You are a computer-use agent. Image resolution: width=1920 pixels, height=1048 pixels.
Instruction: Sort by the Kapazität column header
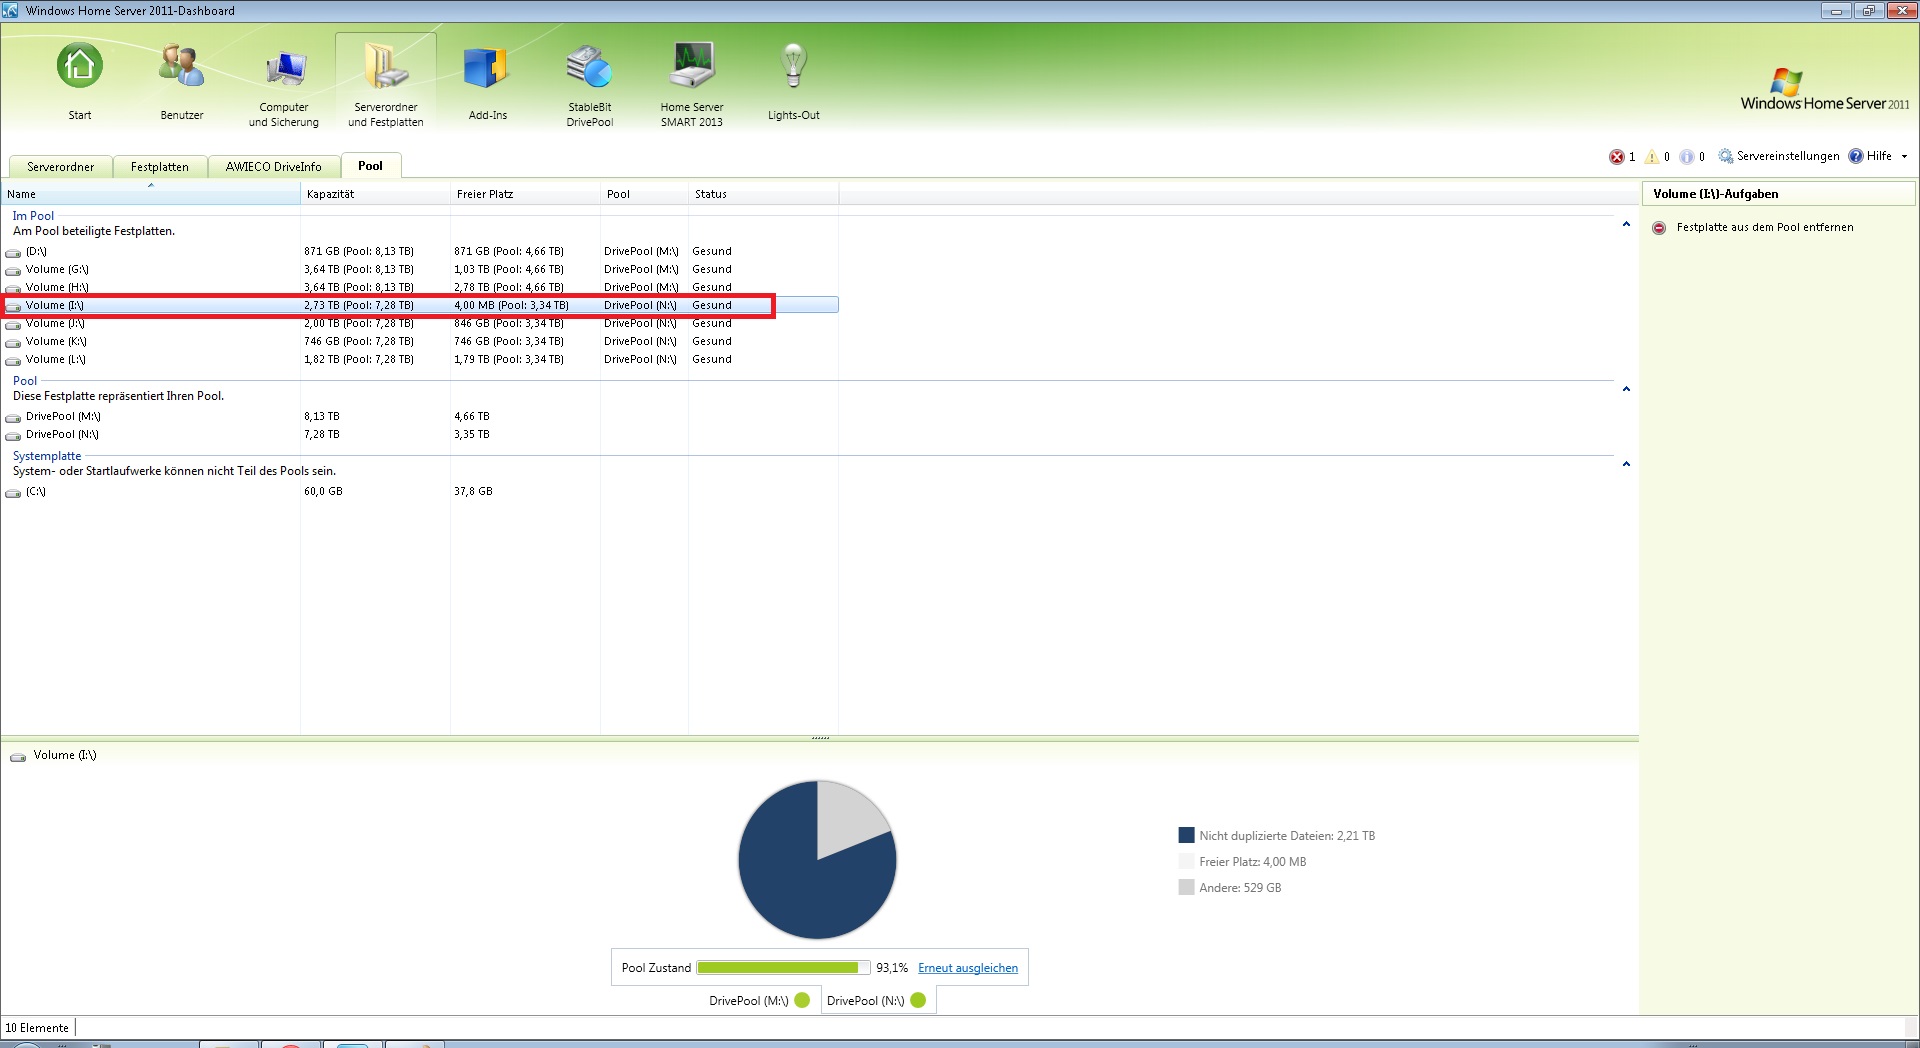coord(375,194)
